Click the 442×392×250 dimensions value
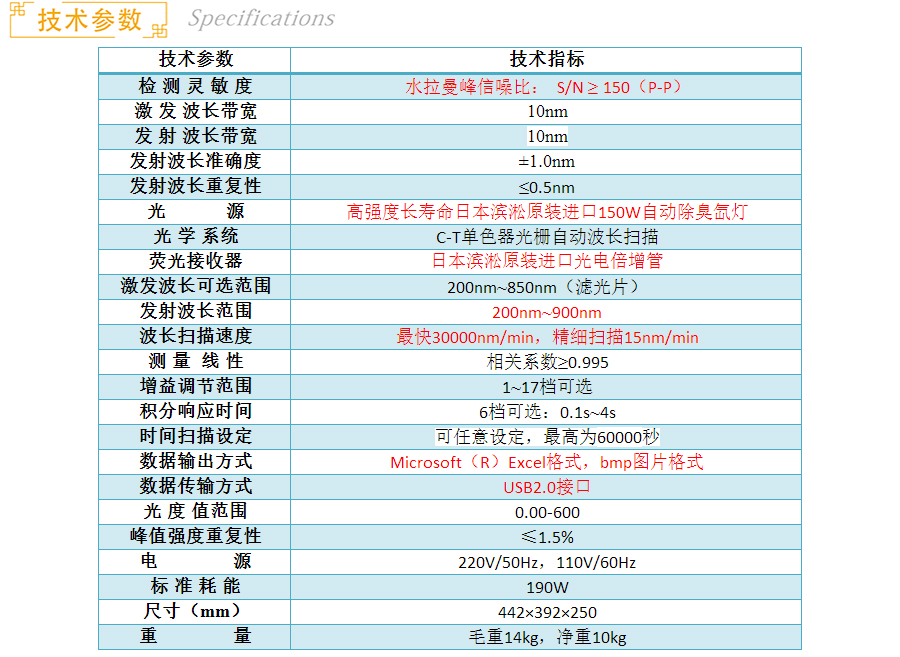 click(x=546, y=612)
